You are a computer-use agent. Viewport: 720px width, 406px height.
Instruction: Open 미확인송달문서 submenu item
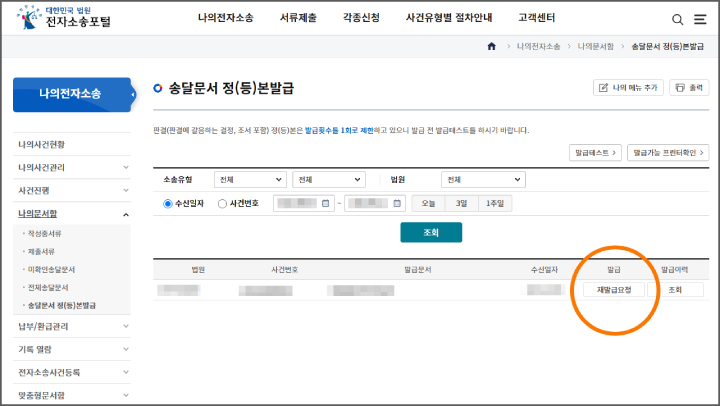click(x=51, y=269)
